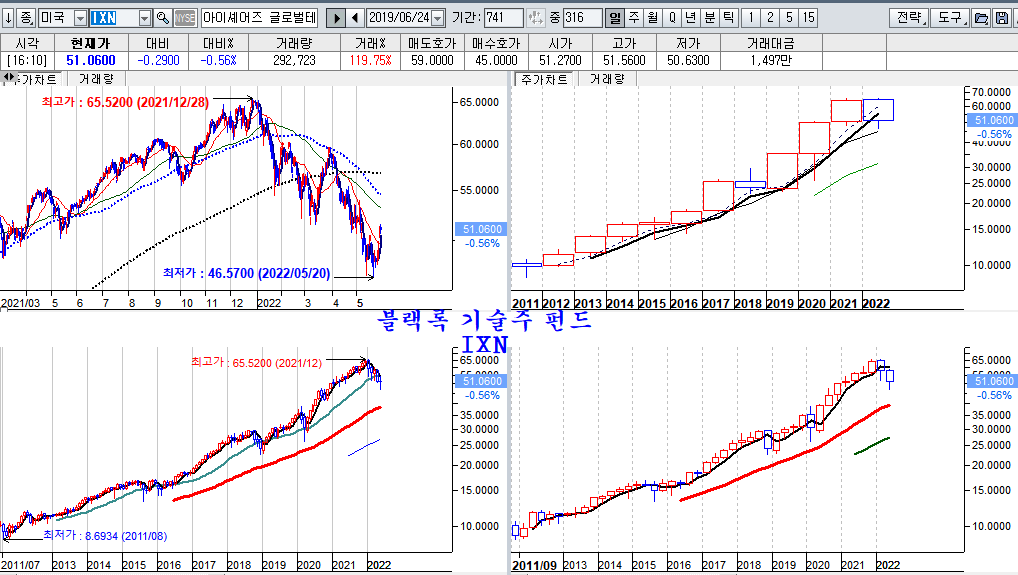Select the daily (일) chart period
The height and width of the screenshot is (575, 1018).
tap(614, 18)
